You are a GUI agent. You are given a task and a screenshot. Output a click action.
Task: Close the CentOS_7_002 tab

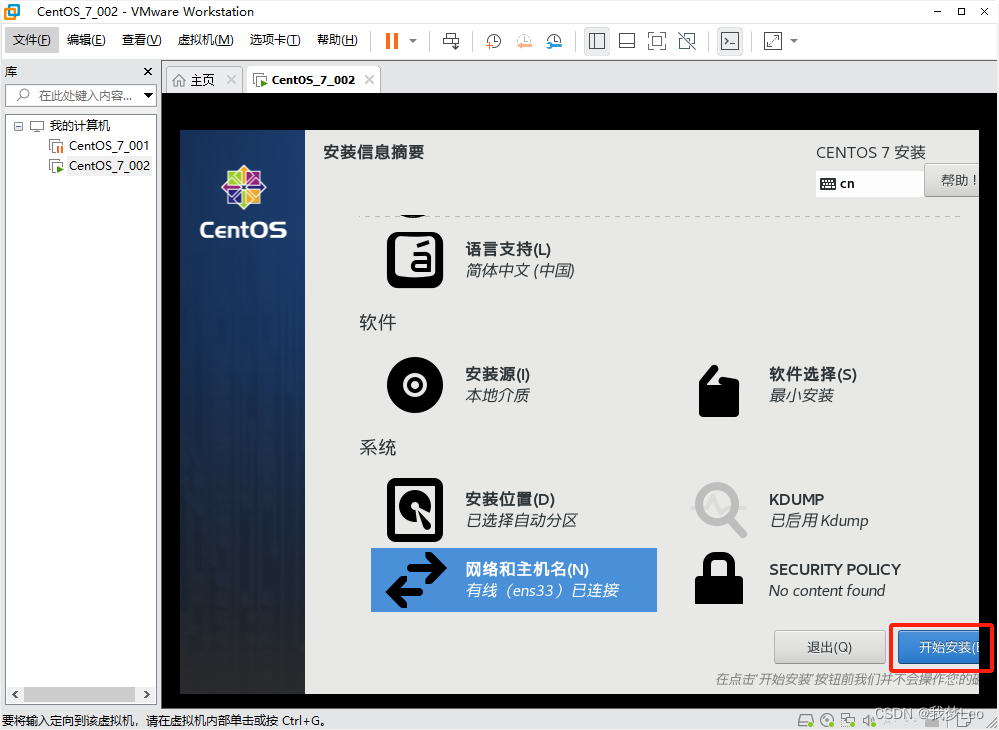pos(369,80)
